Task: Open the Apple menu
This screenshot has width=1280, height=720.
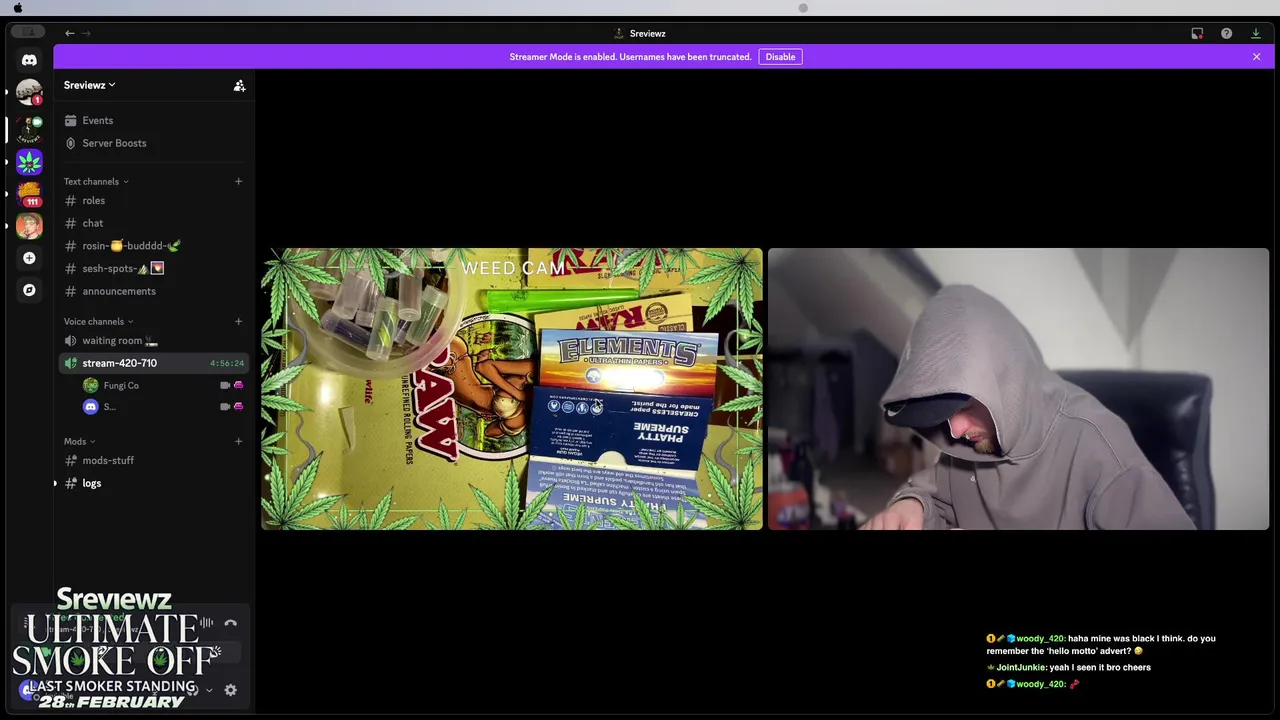Action: (18, 8)
